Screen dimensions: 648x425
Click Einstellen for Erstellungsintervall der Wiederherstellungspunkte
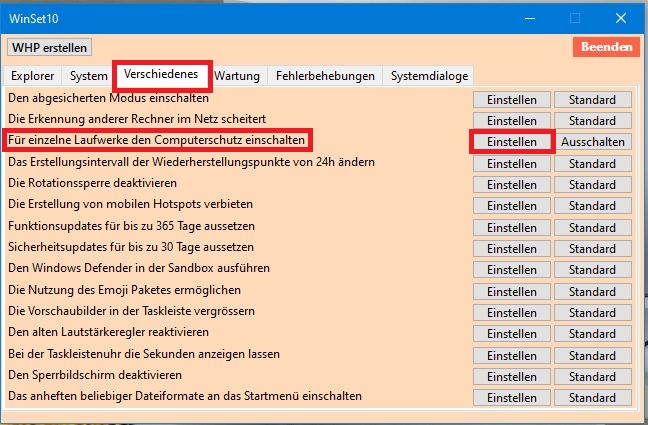[512, 164]
